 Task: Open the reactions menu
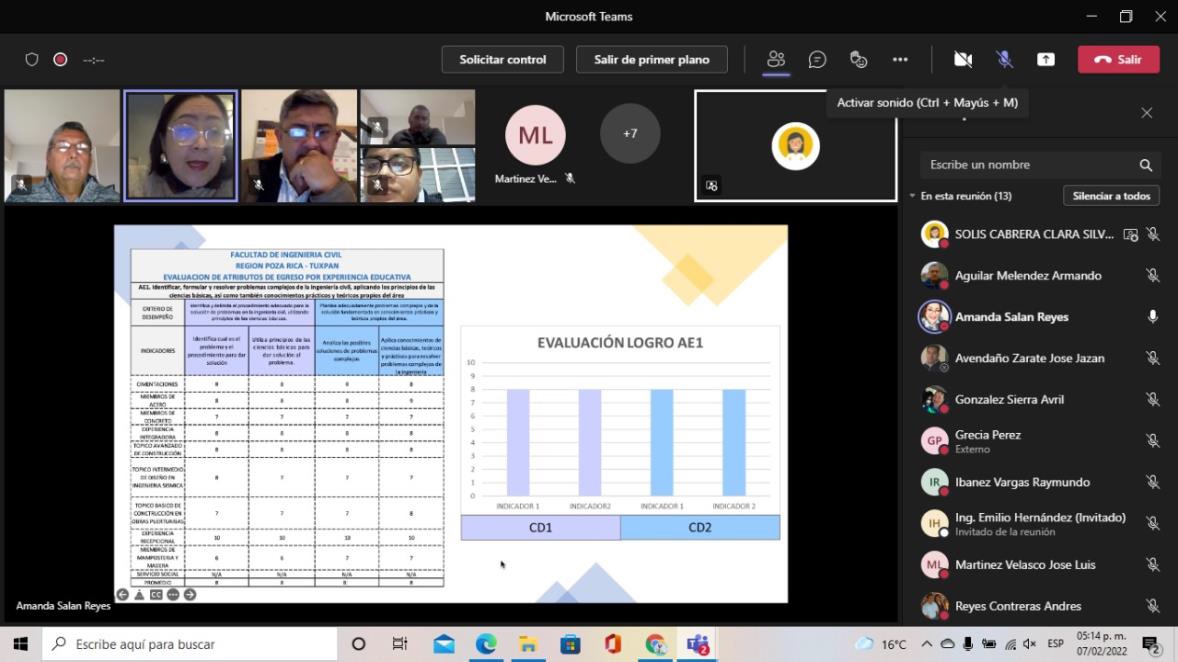tap(858, 60)
